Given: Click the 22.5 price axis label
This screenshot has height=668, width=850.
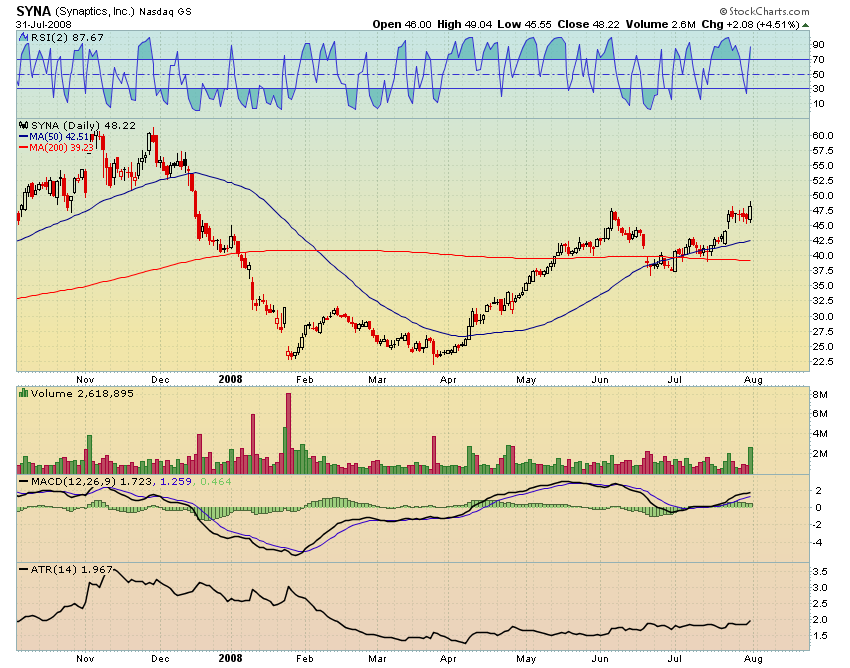Looking at the screenshot, I should 822,361.
